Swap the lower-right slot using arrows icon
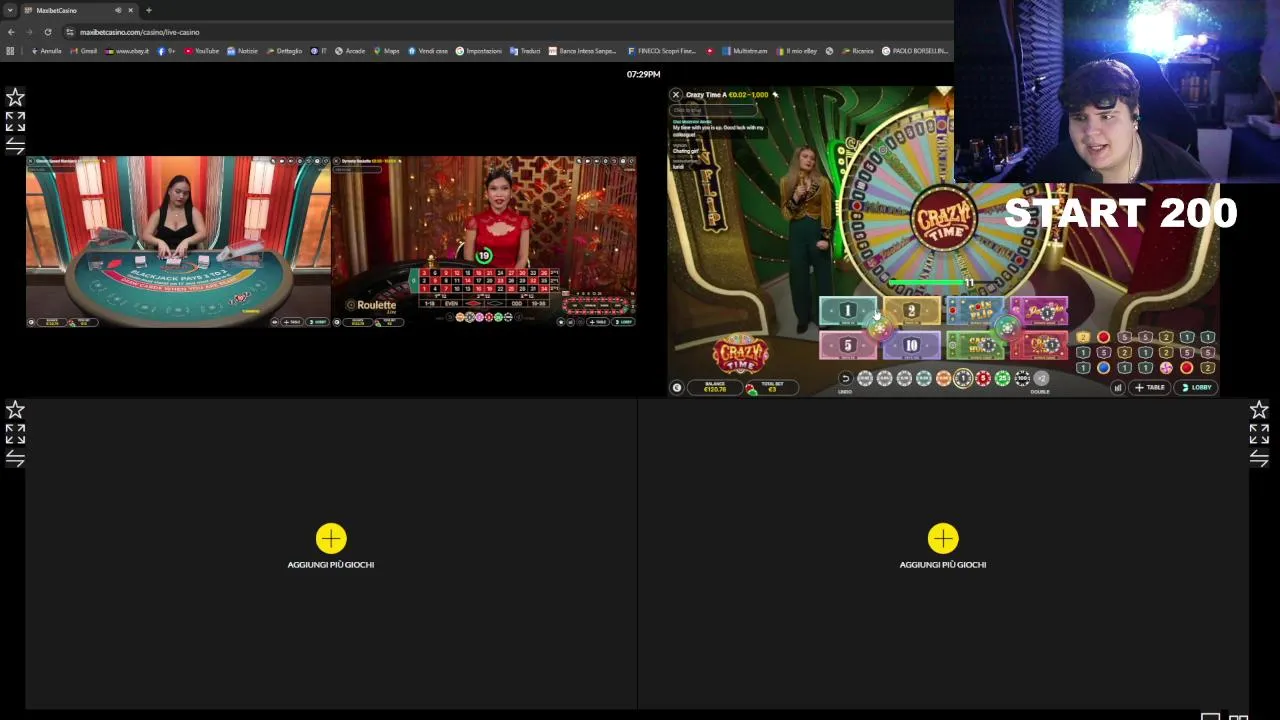The image size is (1280, 720). 1259,458
